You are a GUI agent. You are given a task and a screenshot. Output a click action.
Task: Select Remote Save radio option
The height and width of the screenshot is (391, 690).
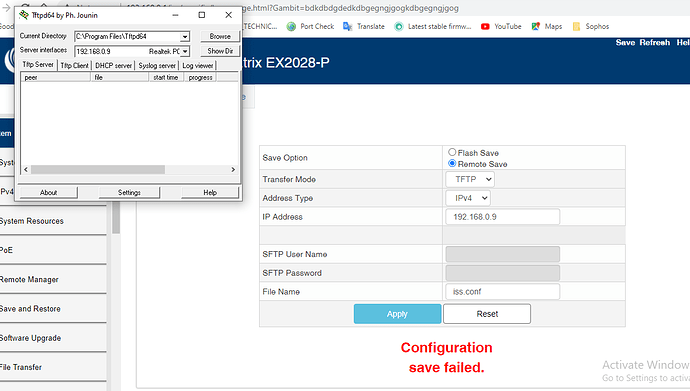click(452, 163)
